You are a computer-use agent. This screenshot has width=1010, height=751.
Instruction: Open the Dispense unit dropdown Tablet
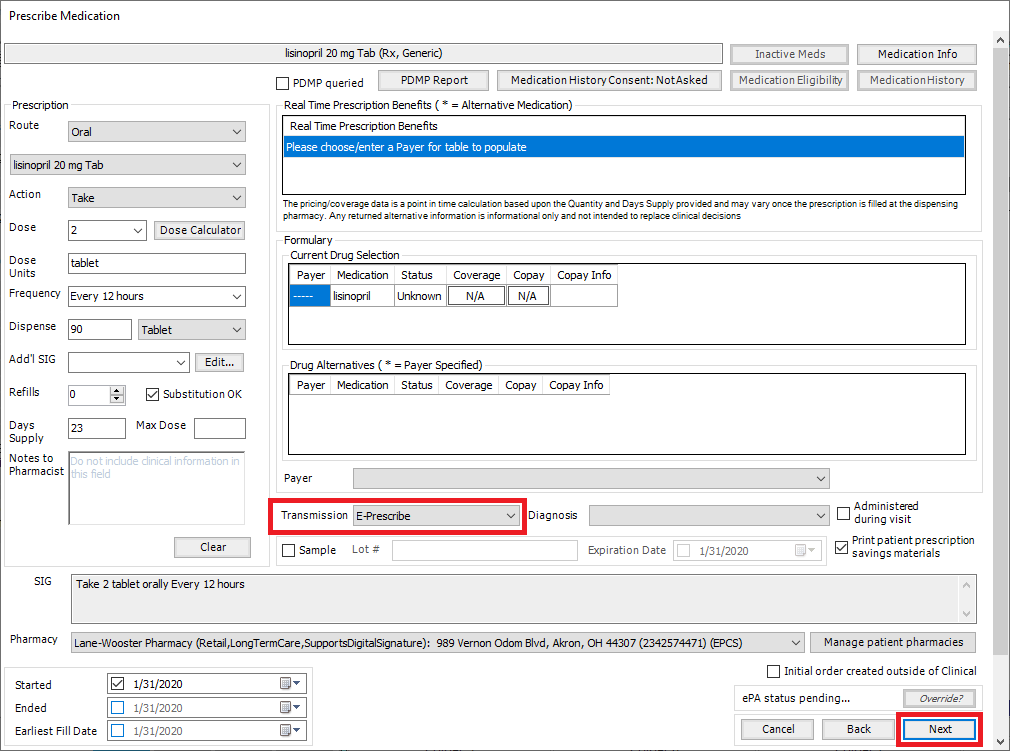pyautogui.click(x=191, y=330)
